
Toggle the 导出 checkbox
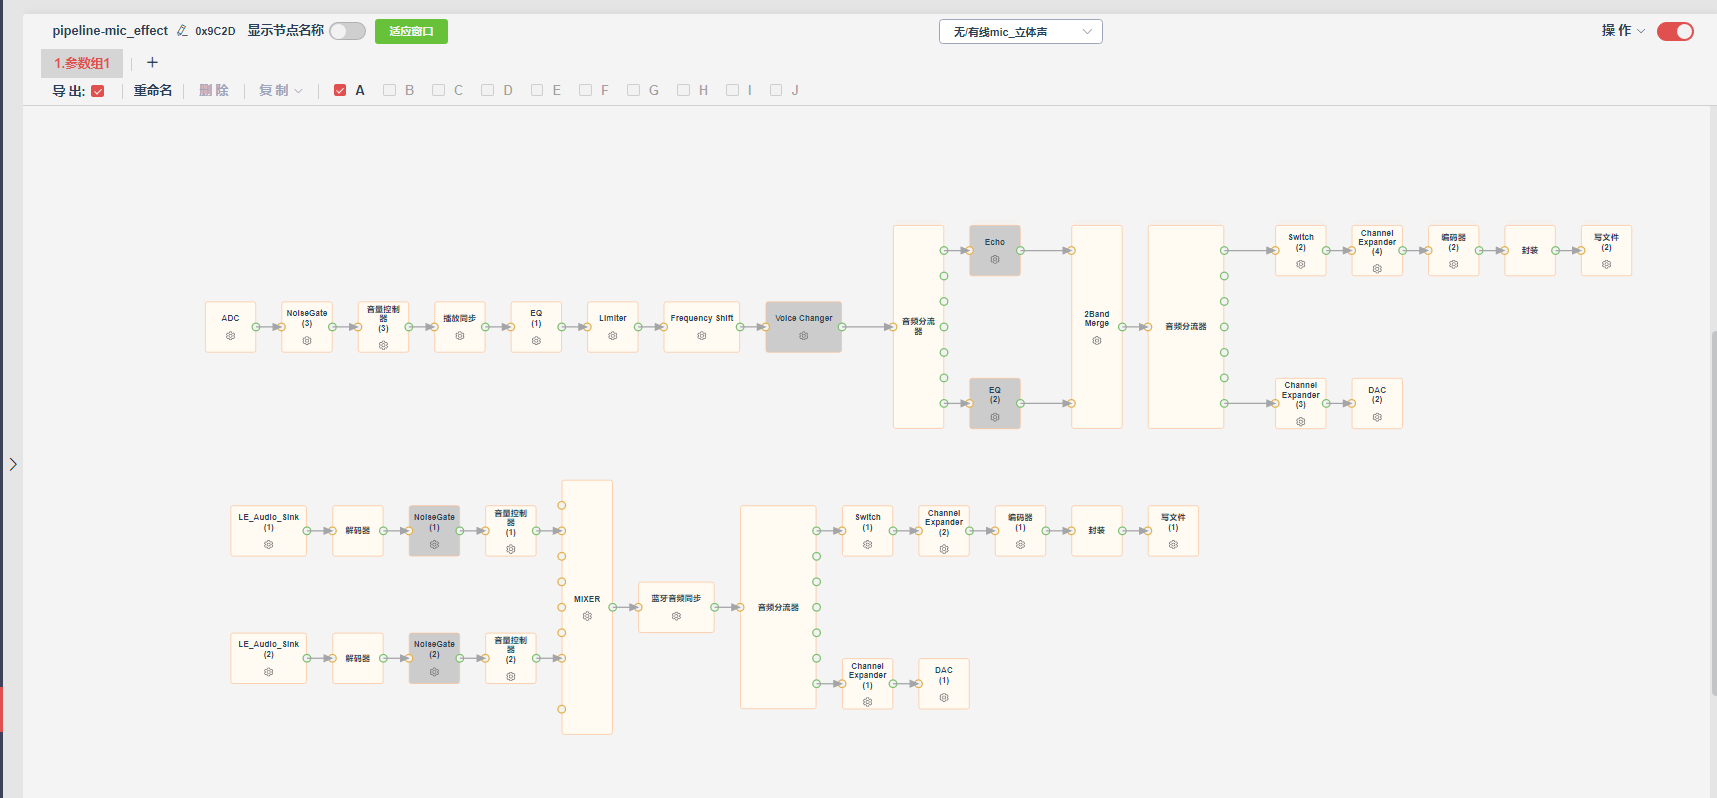click(98, 91)
